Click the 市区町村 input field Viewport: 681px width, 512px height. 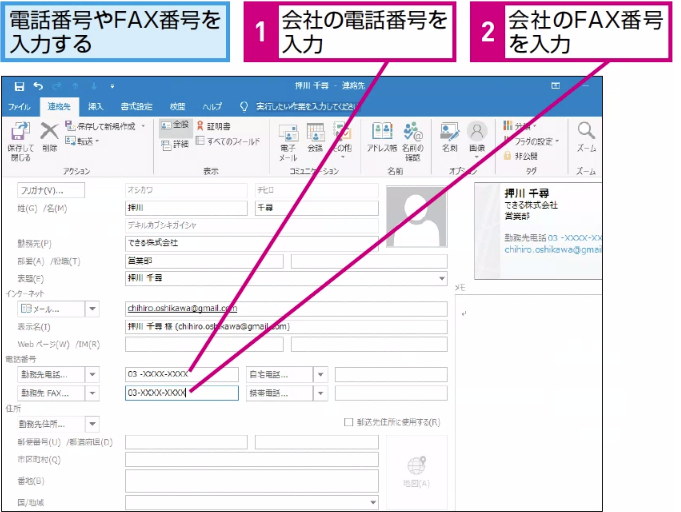point(251,459)
